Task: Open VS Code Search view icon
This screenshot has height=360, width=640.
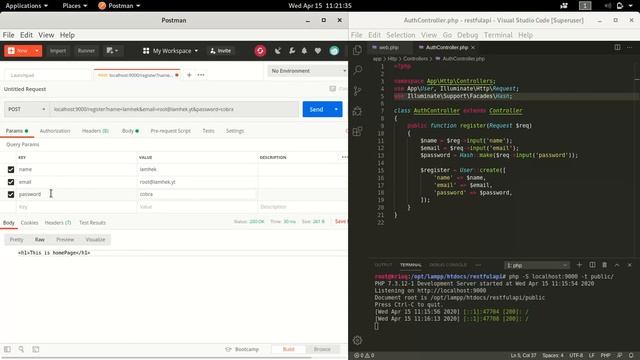Action: click(358, 70)
